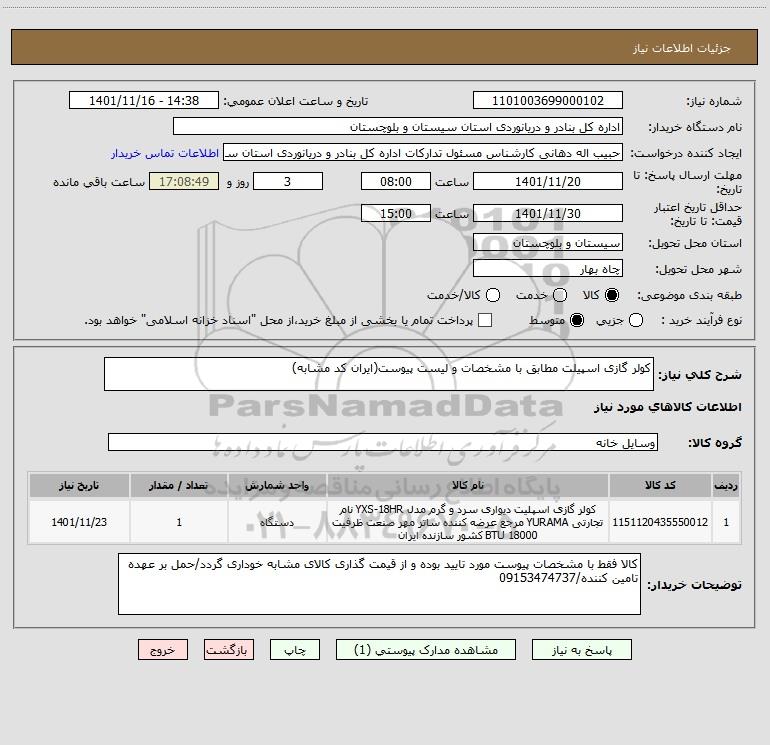Select the کالا radio button
This screenshot has width=770, height=745.
tap(612, 295)
